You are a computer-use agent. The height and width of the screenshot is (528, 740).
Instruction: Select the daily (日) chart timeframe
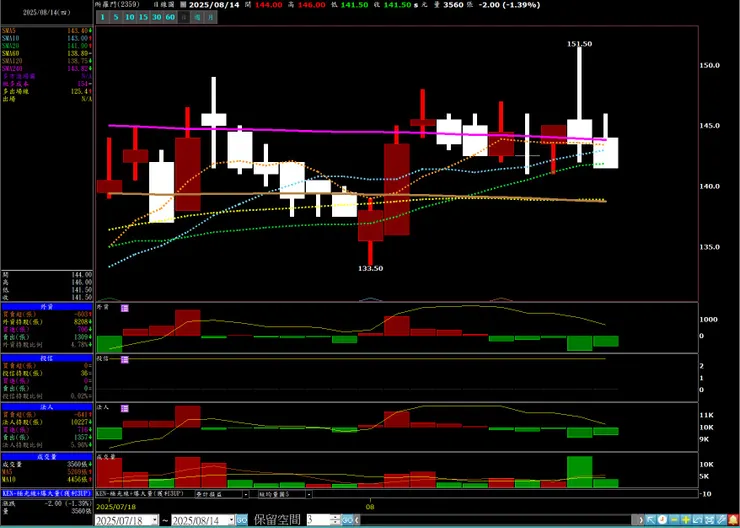[184, 17]
